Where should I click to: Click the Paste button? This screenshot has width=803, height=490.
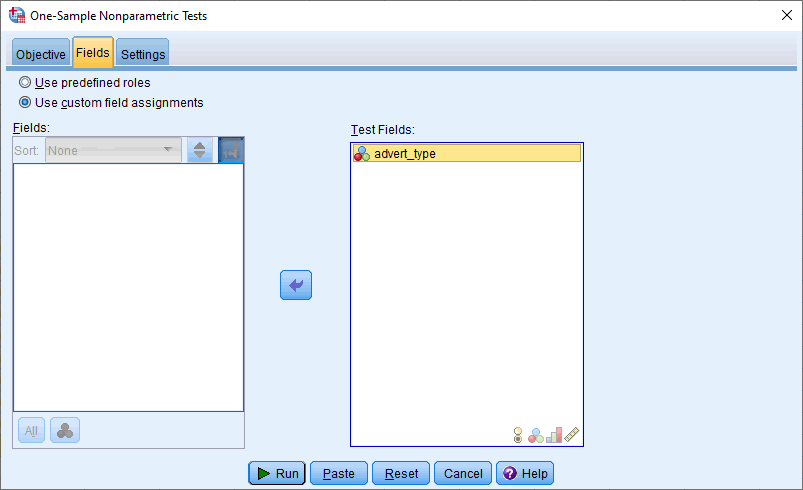pos(339,473)
